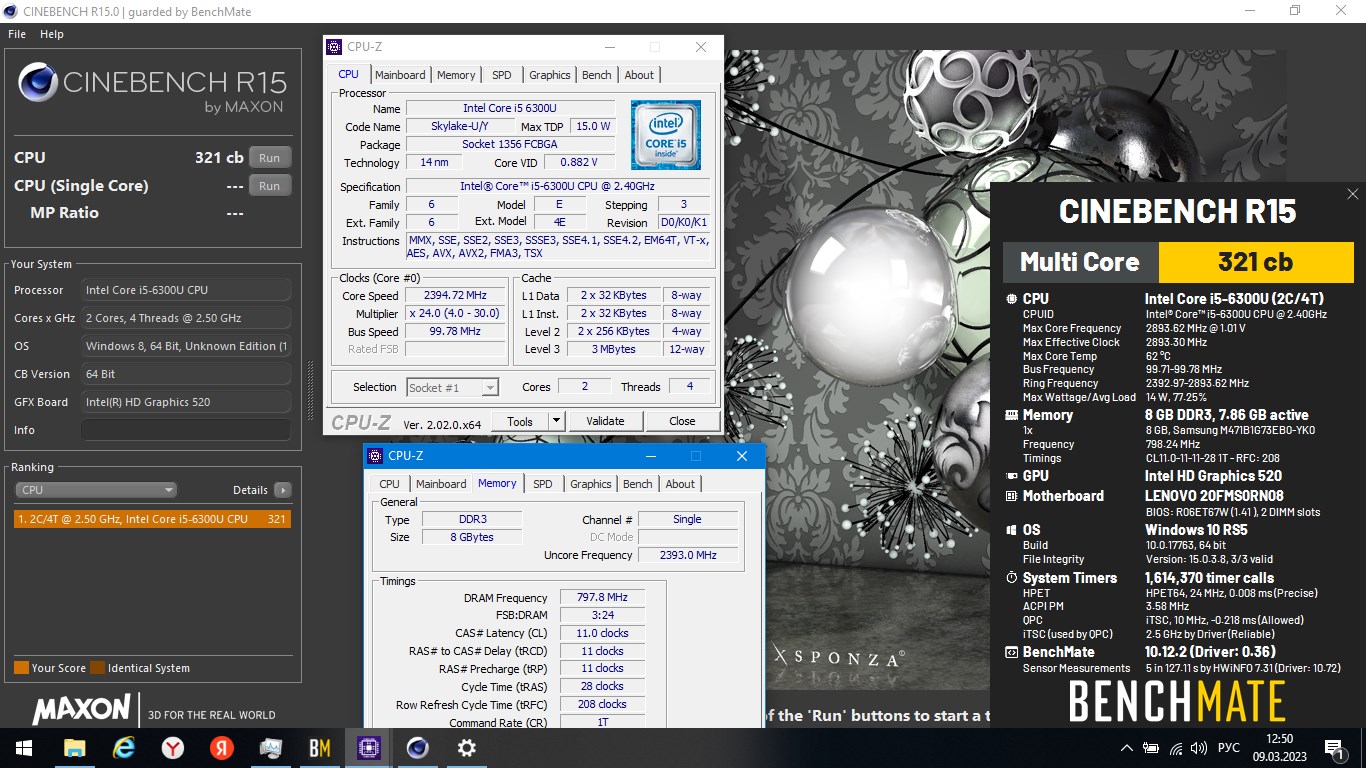Switch to Bench tab in upper CPU-Z window
The image size is (1366, 768).
pyautogui.click(x=597, y=75)
